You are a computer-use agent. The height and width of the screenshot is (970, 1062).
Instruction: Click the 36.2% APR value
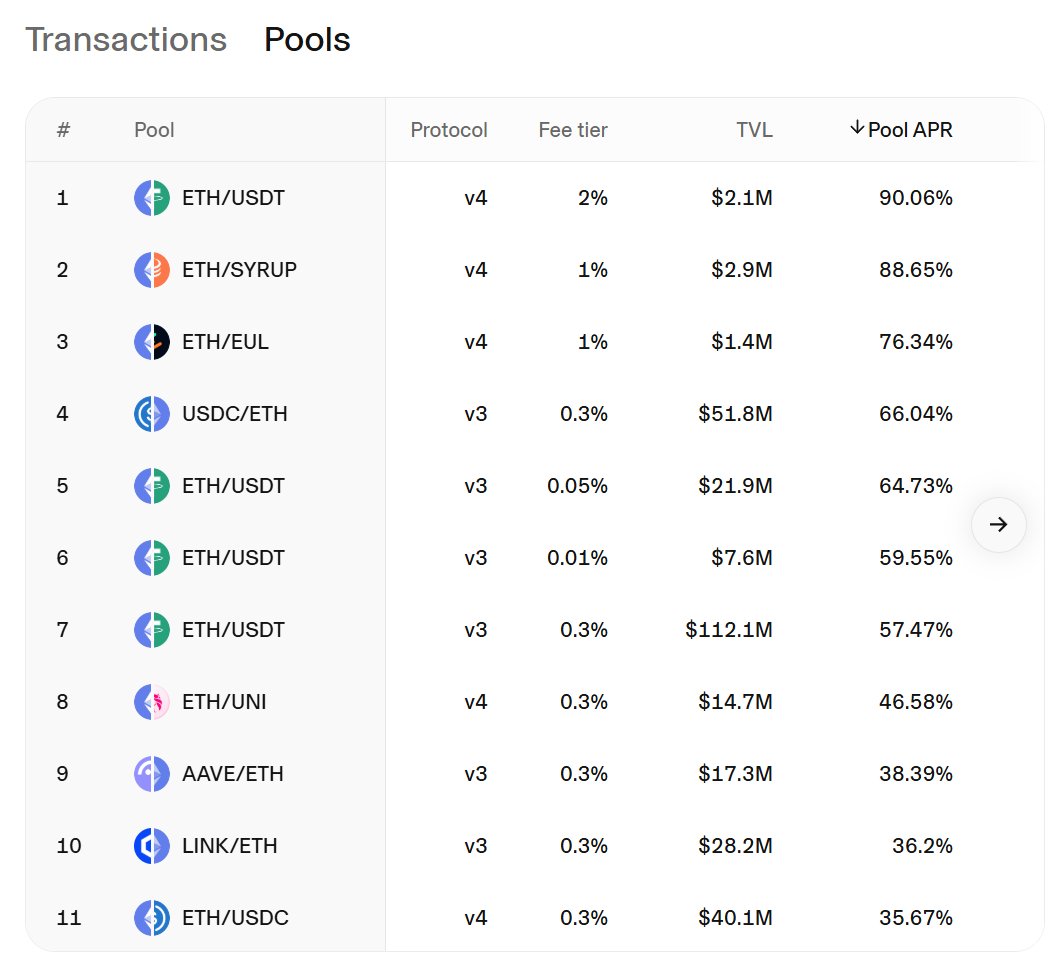click(922, 845)
